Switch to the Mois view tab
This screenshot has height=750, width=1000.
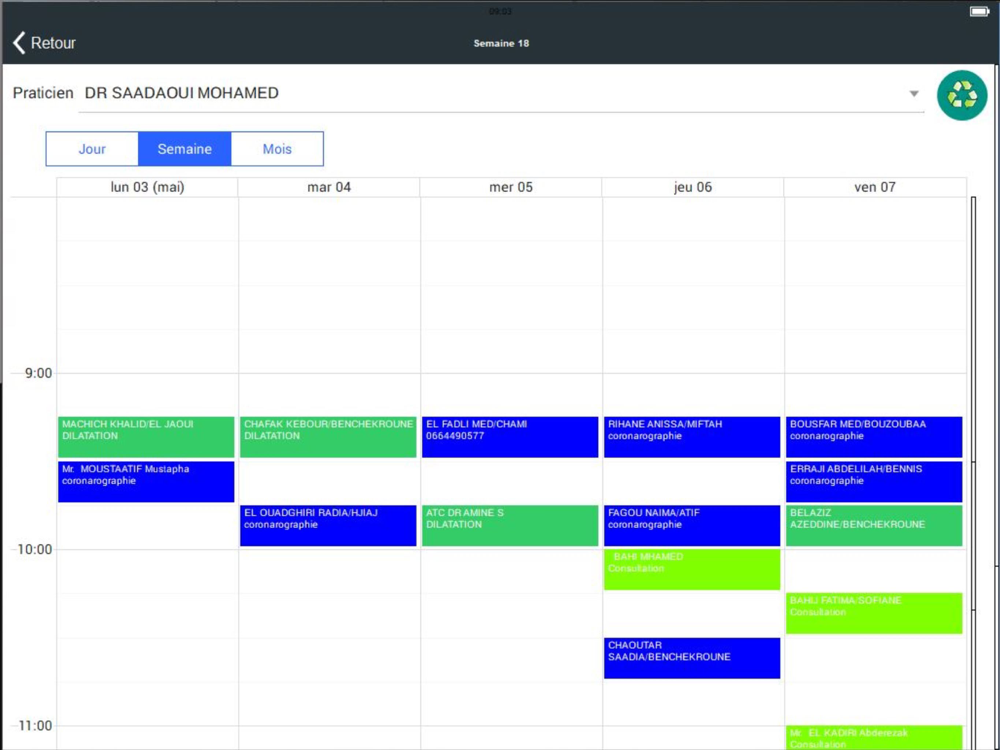[x=277, y=149]
